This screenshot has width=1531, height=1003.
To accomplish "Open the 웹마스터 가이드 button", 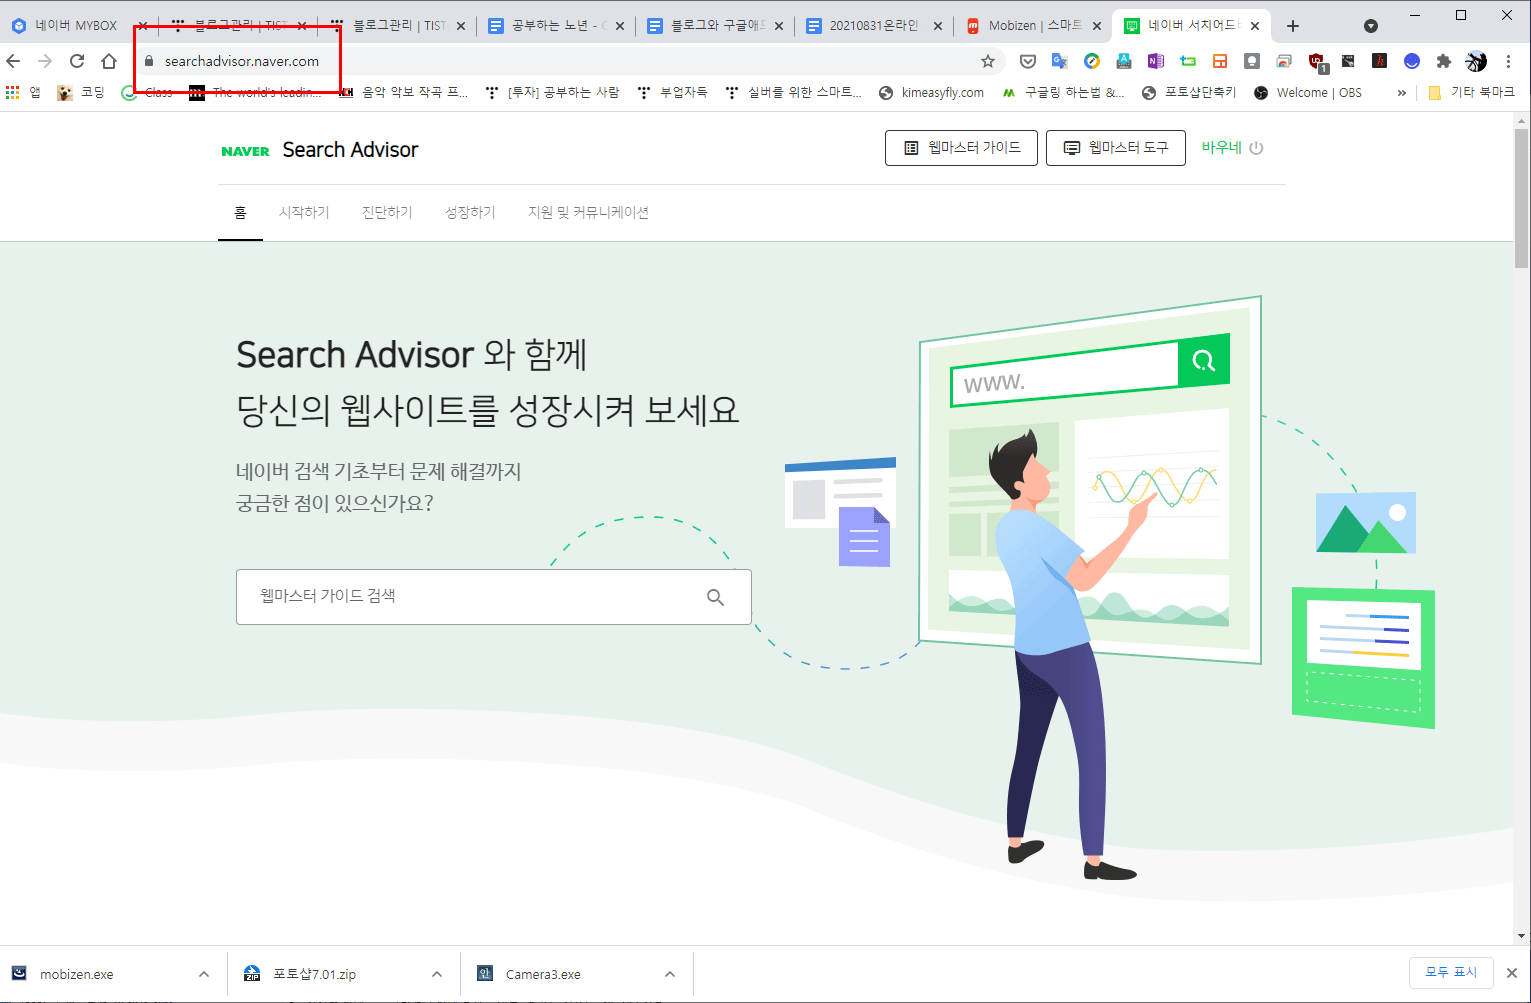I will tap(961, 148).
